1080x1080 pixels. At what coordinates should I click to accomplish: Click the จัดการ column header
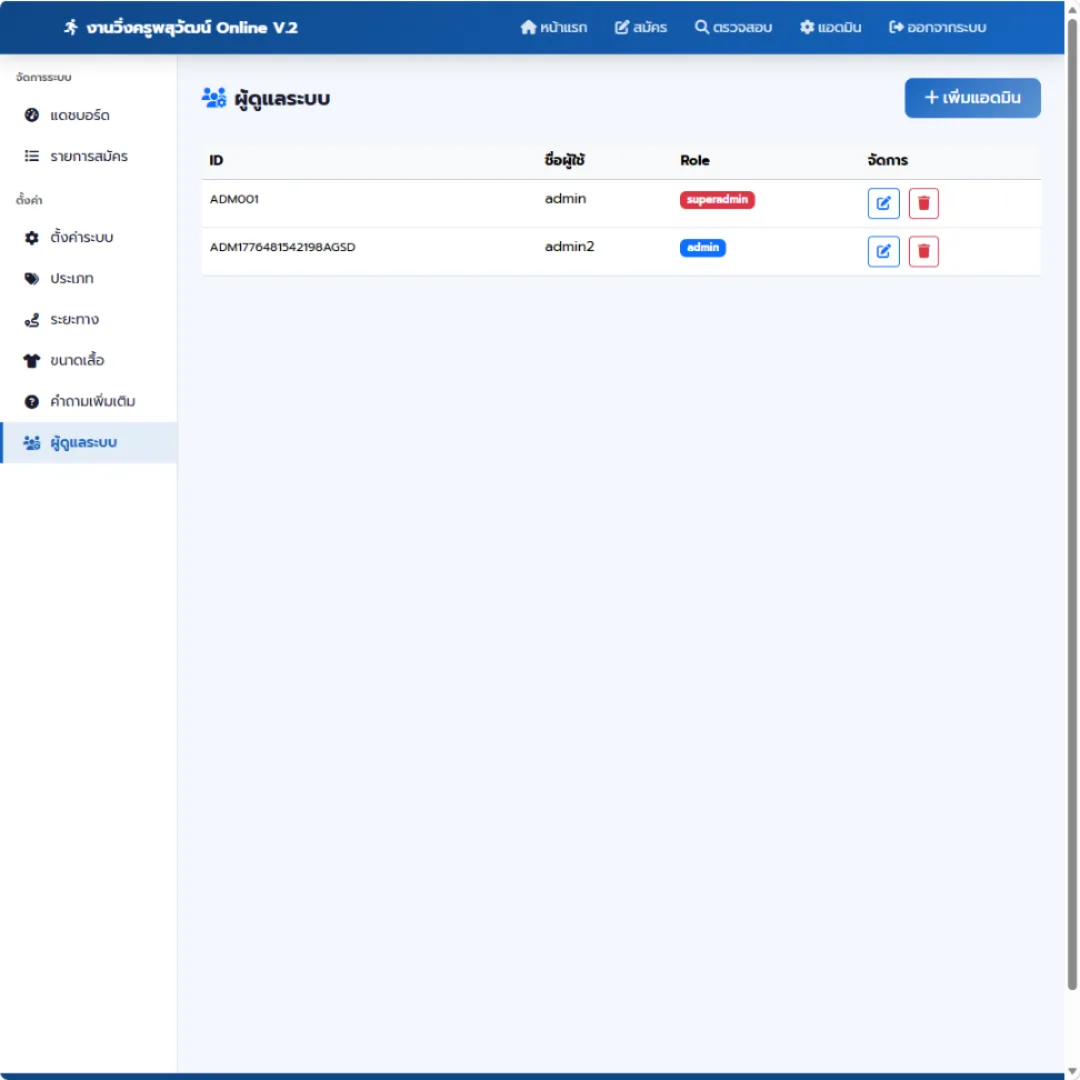[887, 160]
